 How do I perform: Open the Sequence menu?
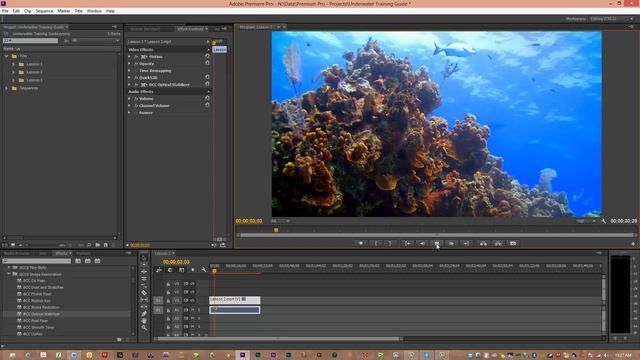(44, 11)
